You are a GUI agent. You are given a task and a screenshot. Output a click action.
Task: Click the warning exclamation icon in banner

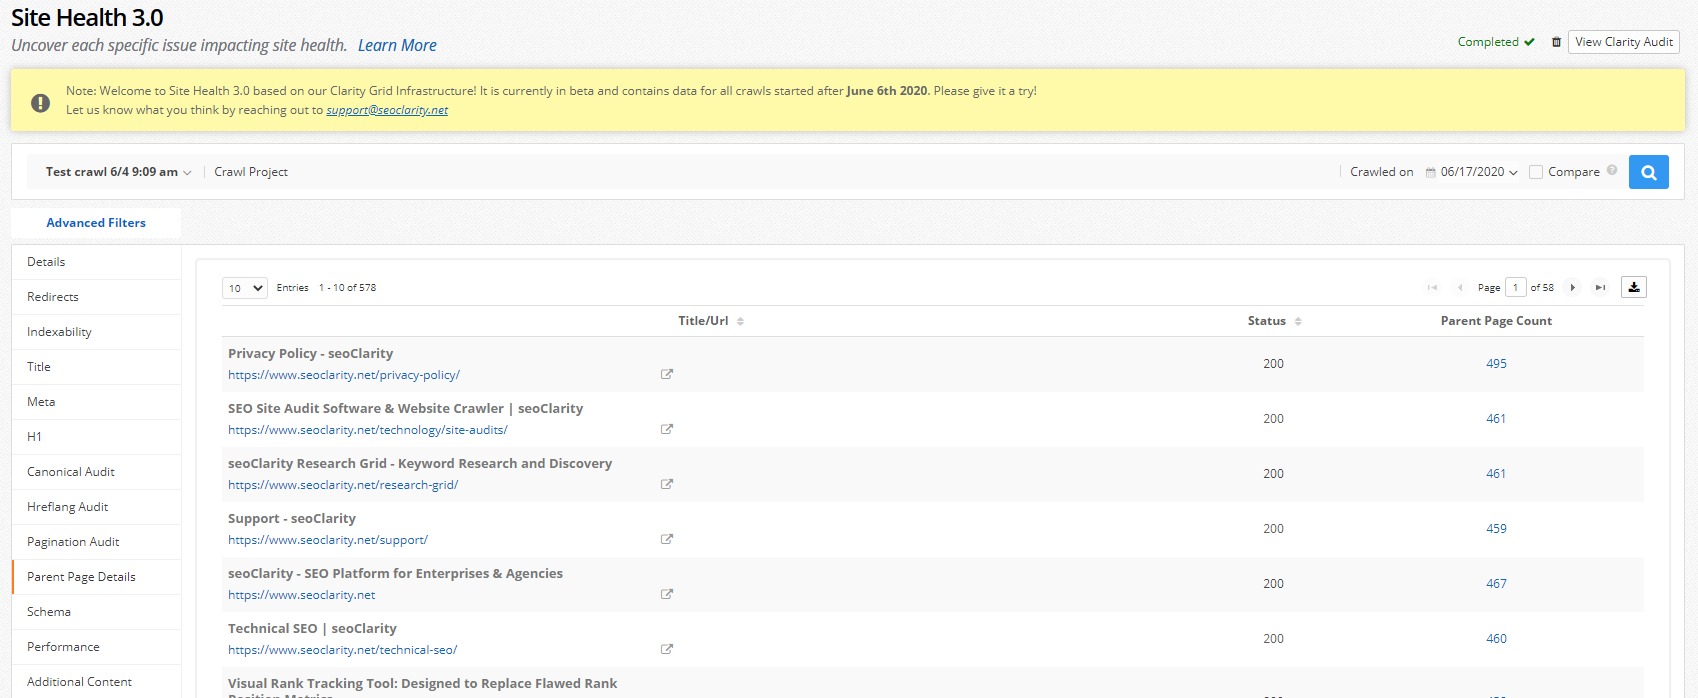(41, 103)
